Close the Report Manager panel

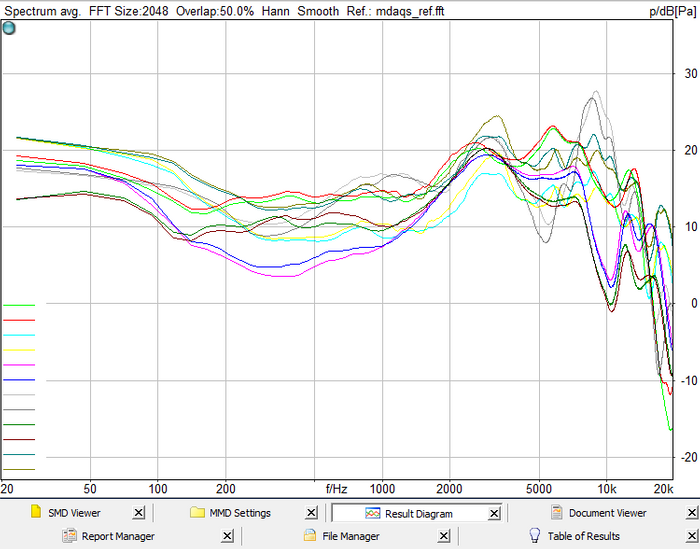click(227, 536)
